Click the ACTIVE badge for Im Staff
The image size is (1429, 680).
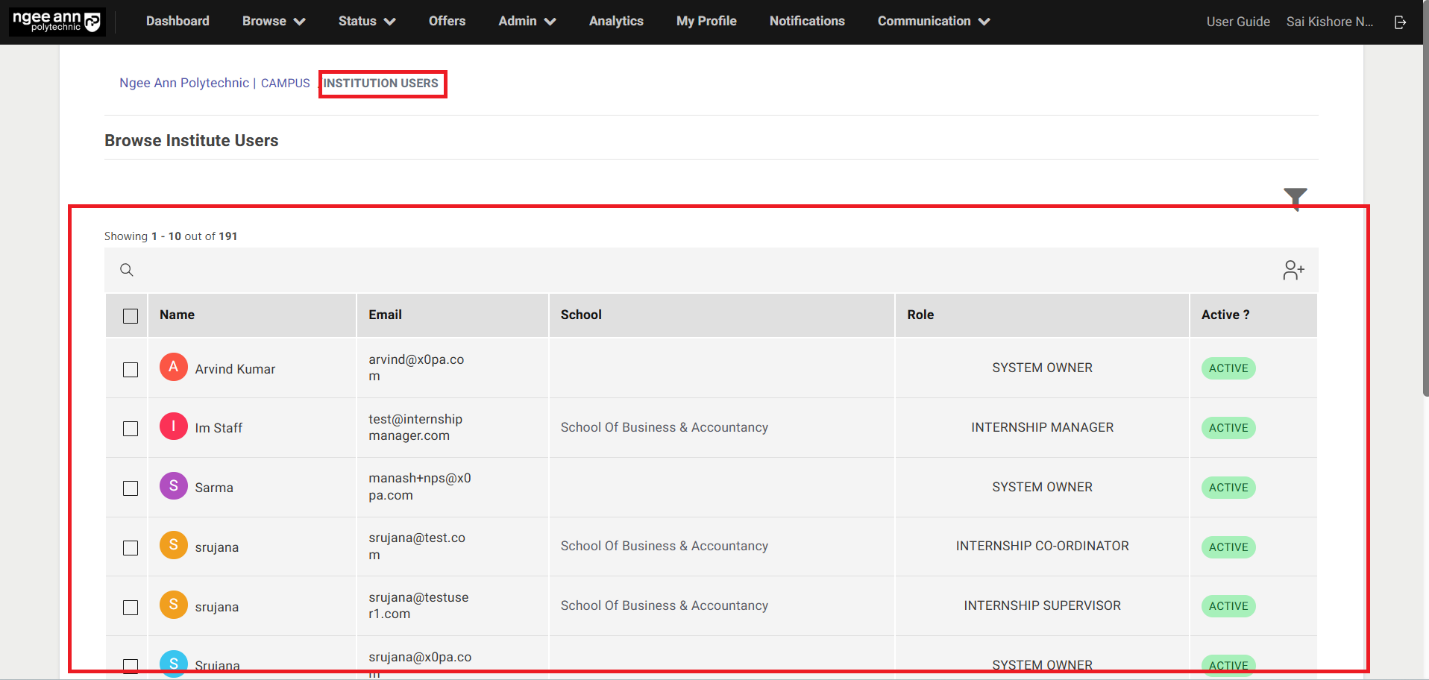pyautogui.click(x=1228, y=428)
